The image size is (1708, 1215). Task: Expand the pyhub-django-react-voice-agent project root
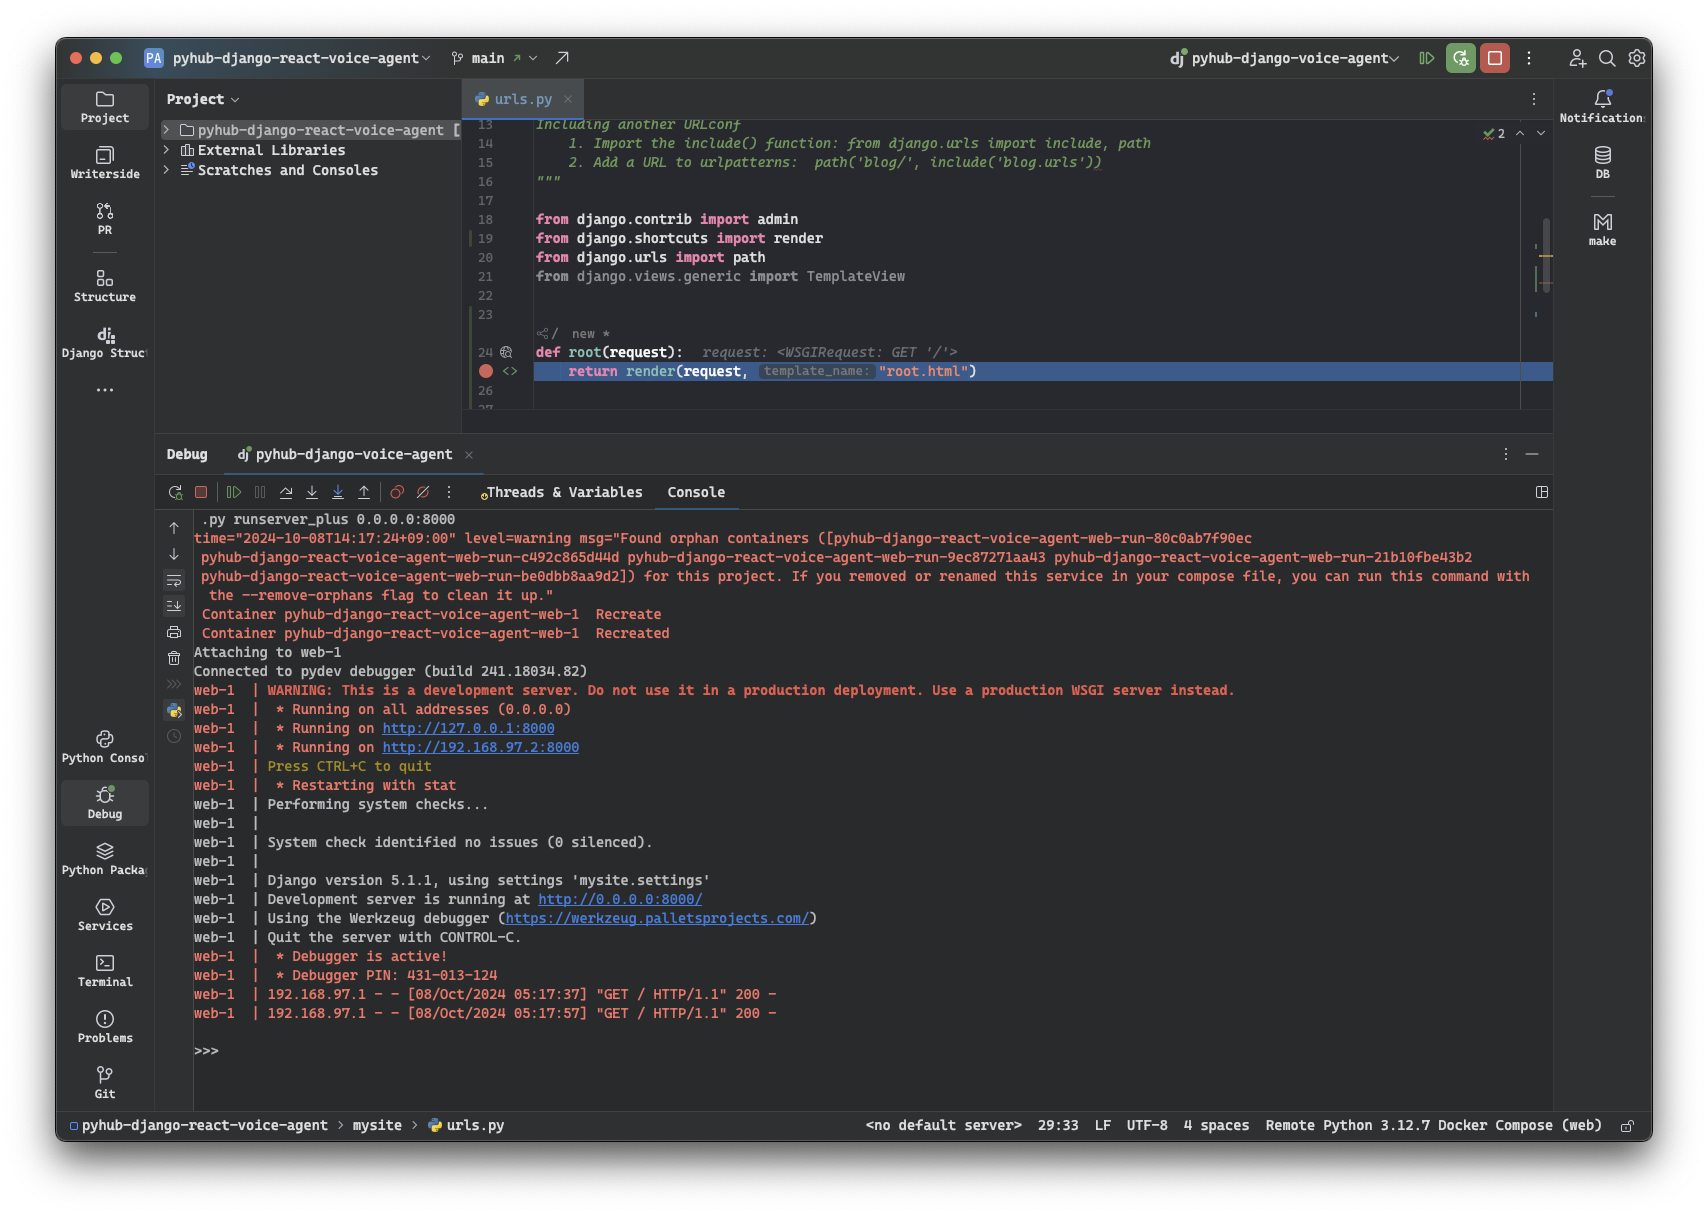tap(167, 130)
